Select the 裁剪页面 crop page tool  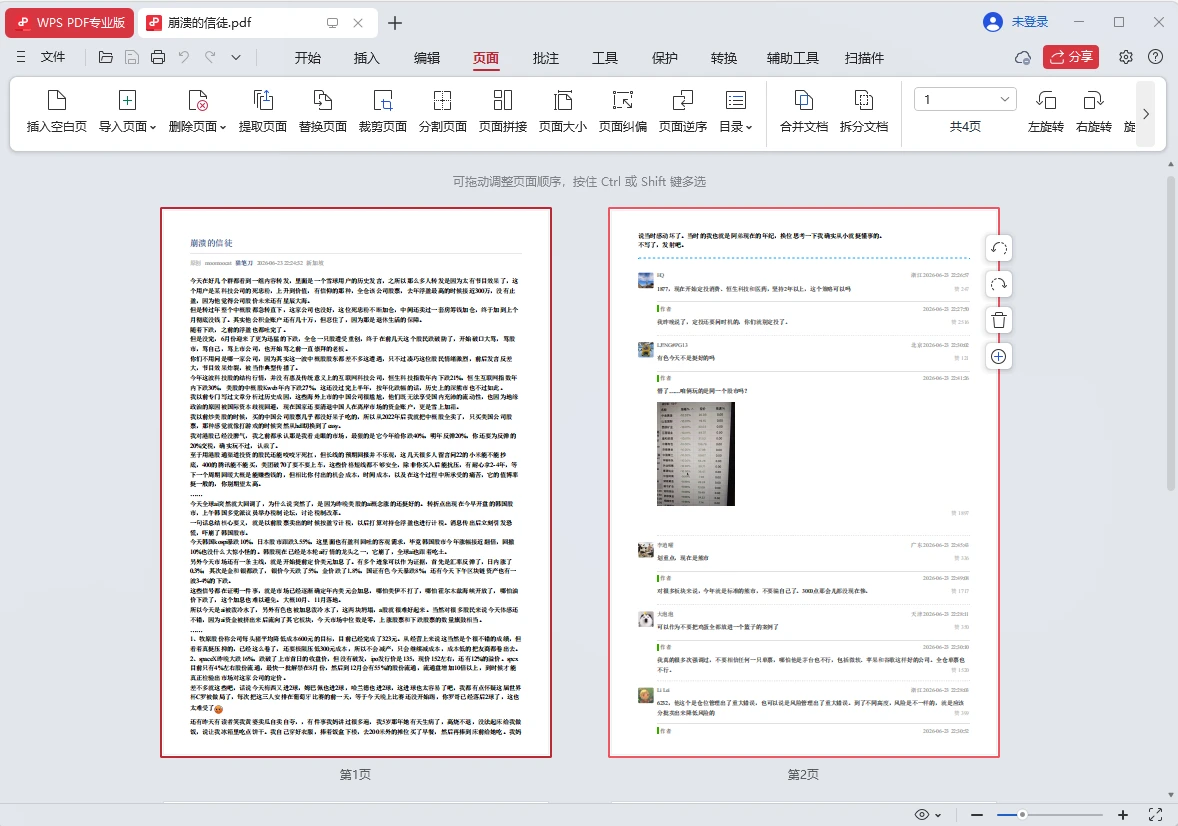pyautogui.click(x=382, y=111)
